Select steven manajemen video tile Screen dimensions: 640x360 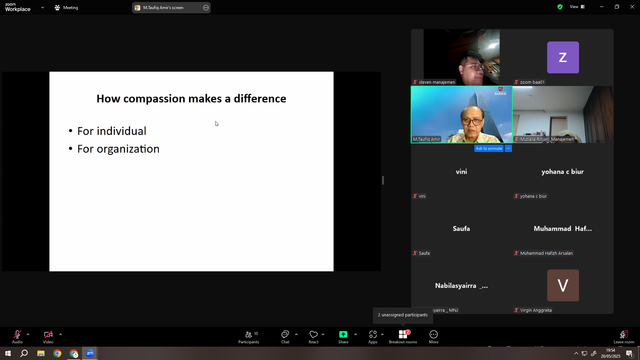pos(462,57)
